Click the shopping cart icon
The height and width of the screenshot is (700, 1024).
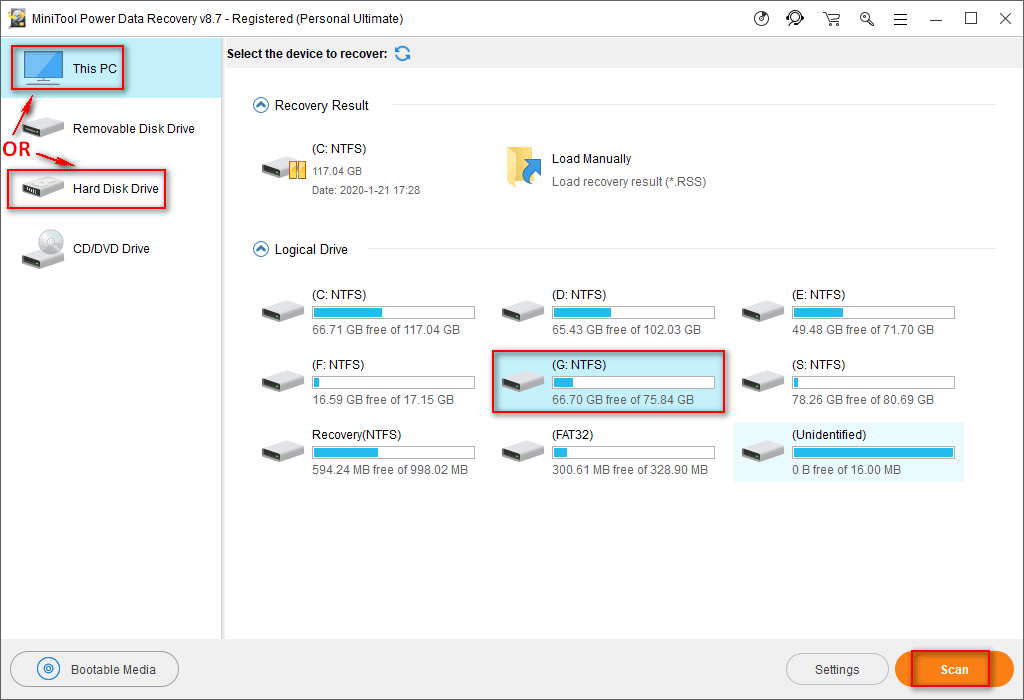pyautogui.click(x=831, y=18)
